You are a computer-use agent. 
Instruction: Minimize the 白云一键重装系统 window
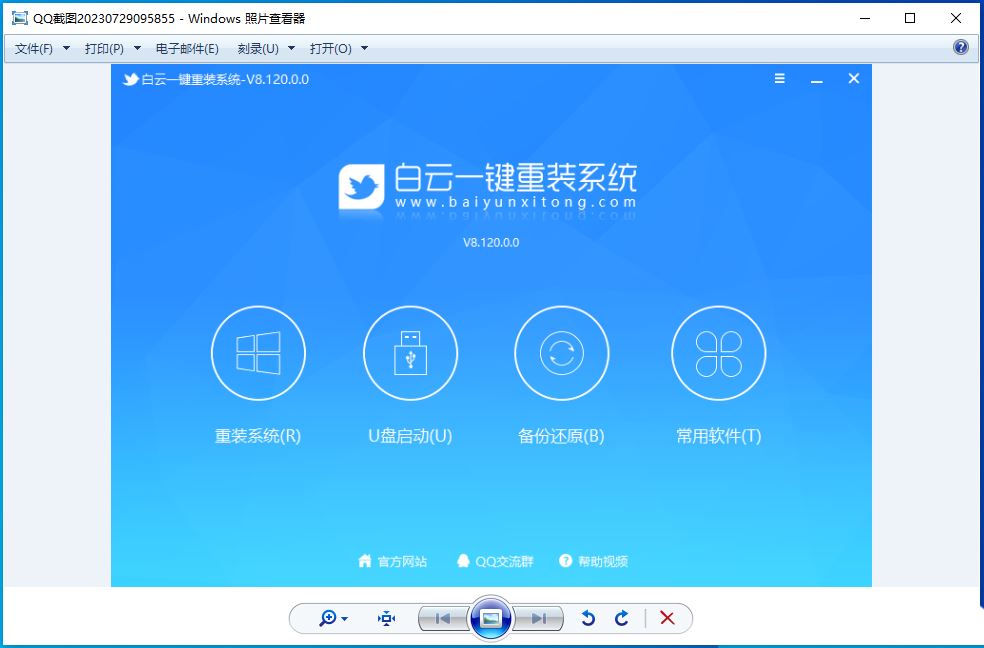(816, 80)
